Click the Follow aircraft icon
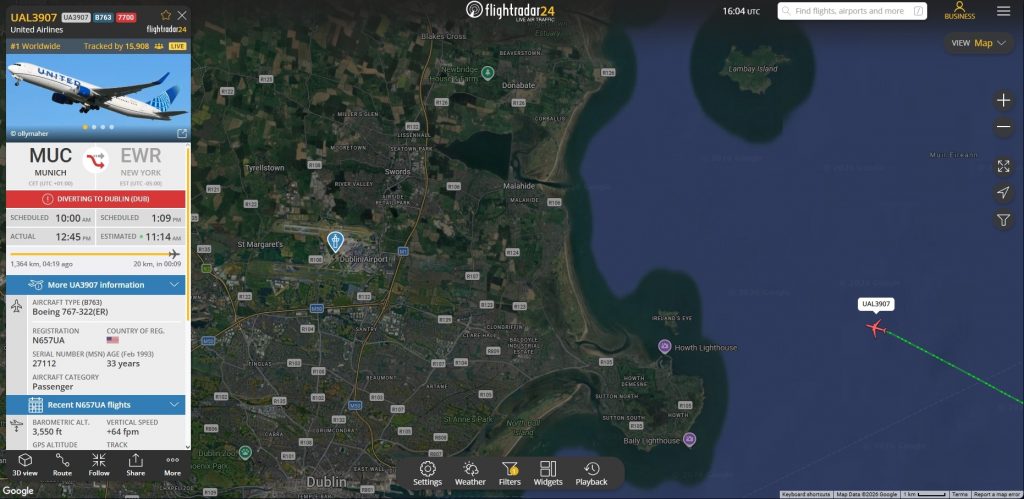This screenshot has height=499, width=1024. [x=98, y=464]
